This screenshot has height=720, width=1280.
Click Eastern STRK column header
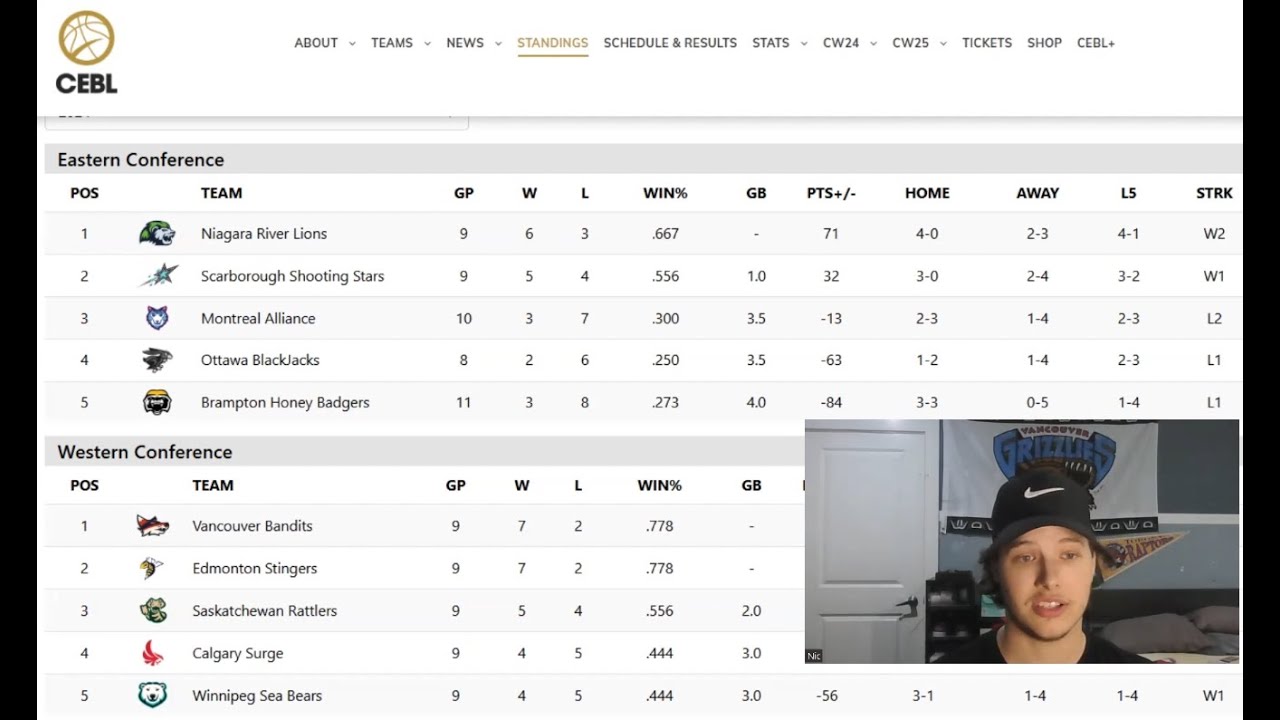point(1214,193)
